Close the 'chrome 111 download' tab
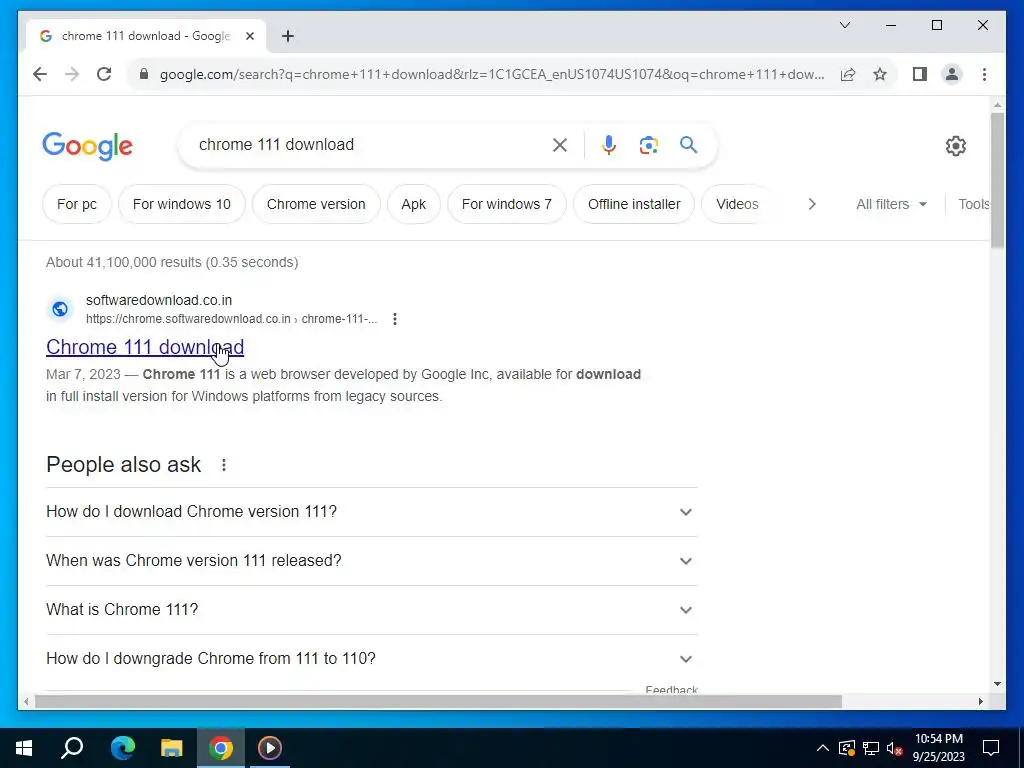Viewport: 1024px width, 768px height. coord(250,36)
